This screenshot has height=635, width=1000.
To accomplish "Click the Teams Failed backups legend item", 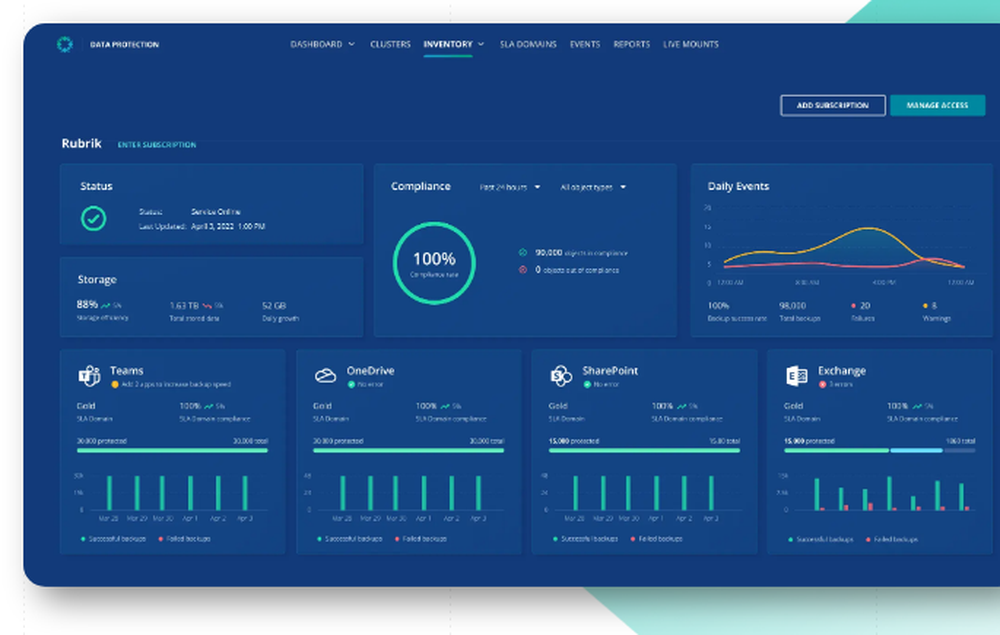I will (184, 539).
